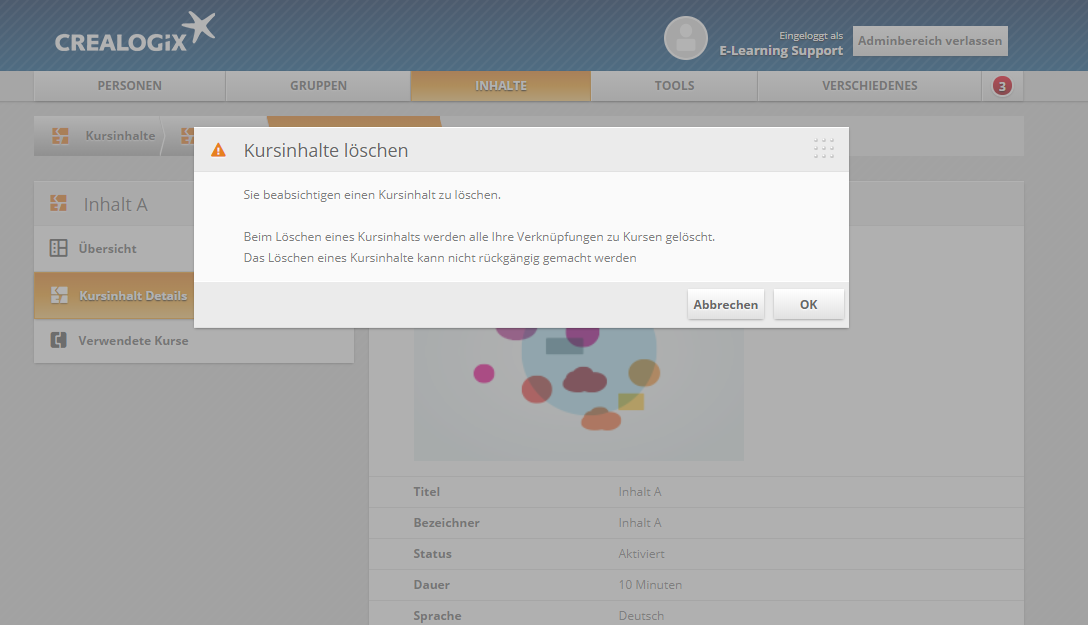Image resolution: width=1088 pixels, height=625 pixels.
Task: Open the red notification badge showing 3
Action: point(1002,86)
